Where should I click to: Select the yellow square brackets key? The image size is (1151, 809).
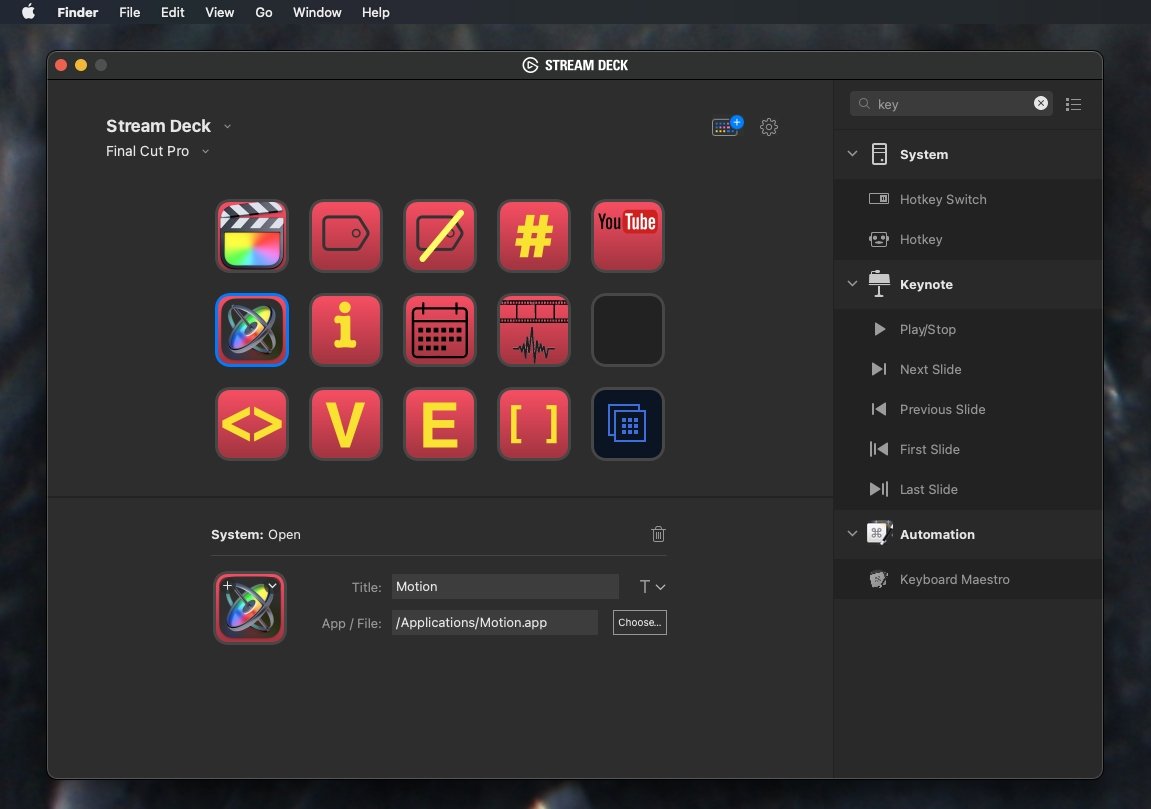coord(534,424)
